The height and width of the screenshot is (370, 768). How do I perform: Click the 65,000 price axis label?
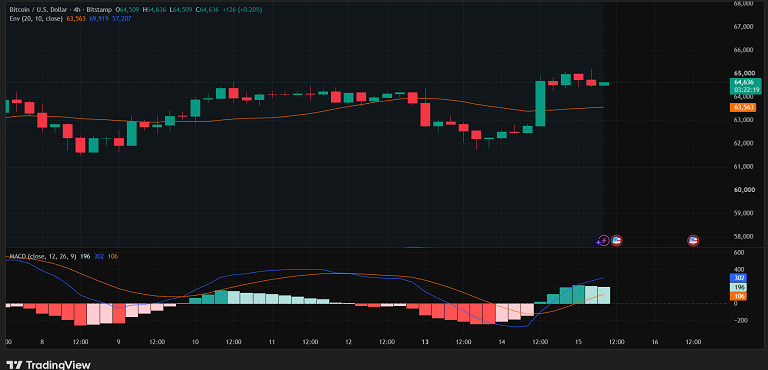(744, 73)
